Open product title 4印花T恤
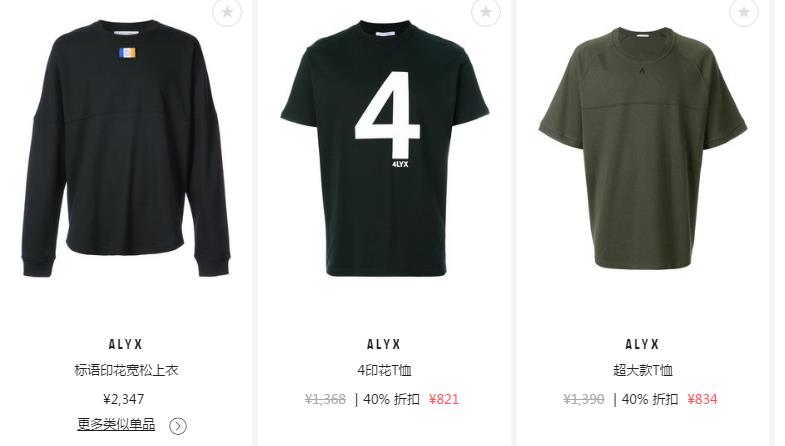Image resolution: width=785 pixels, height=446 pixels. [x=384, y=370]
